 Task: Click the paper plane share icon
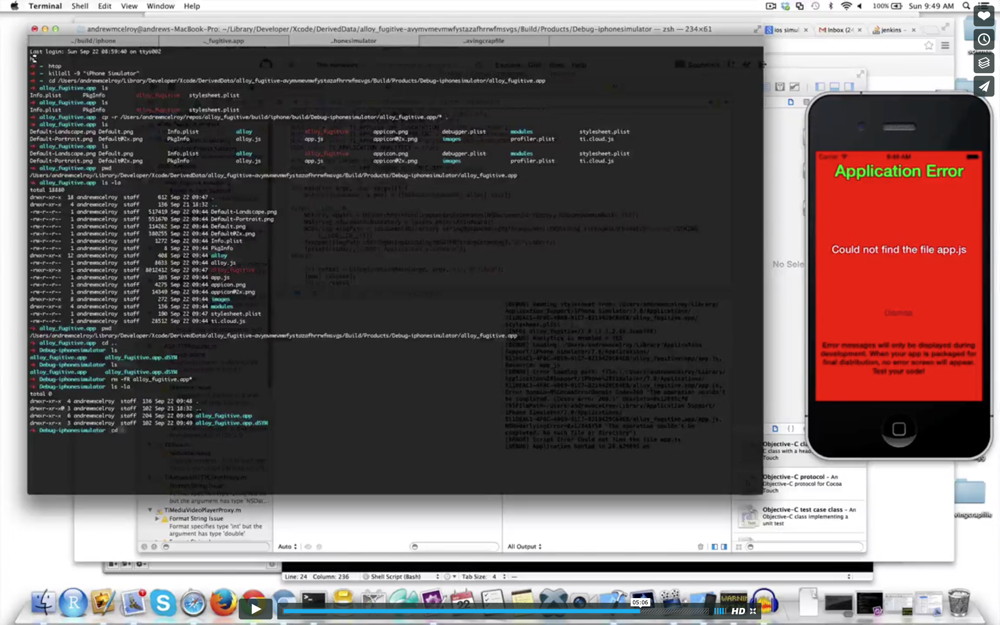[984, 86]
